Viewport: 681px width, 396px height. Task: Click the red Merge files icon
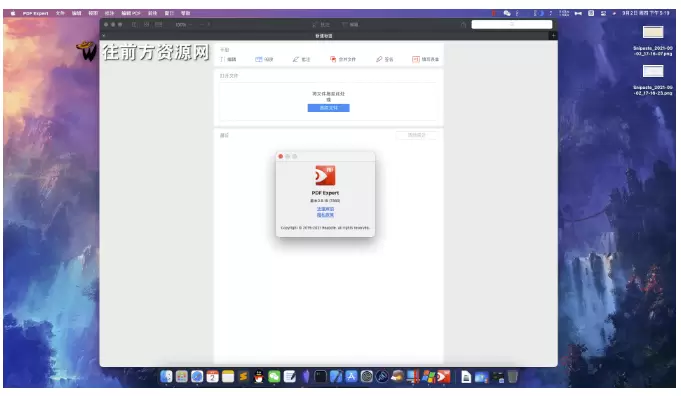333,59
